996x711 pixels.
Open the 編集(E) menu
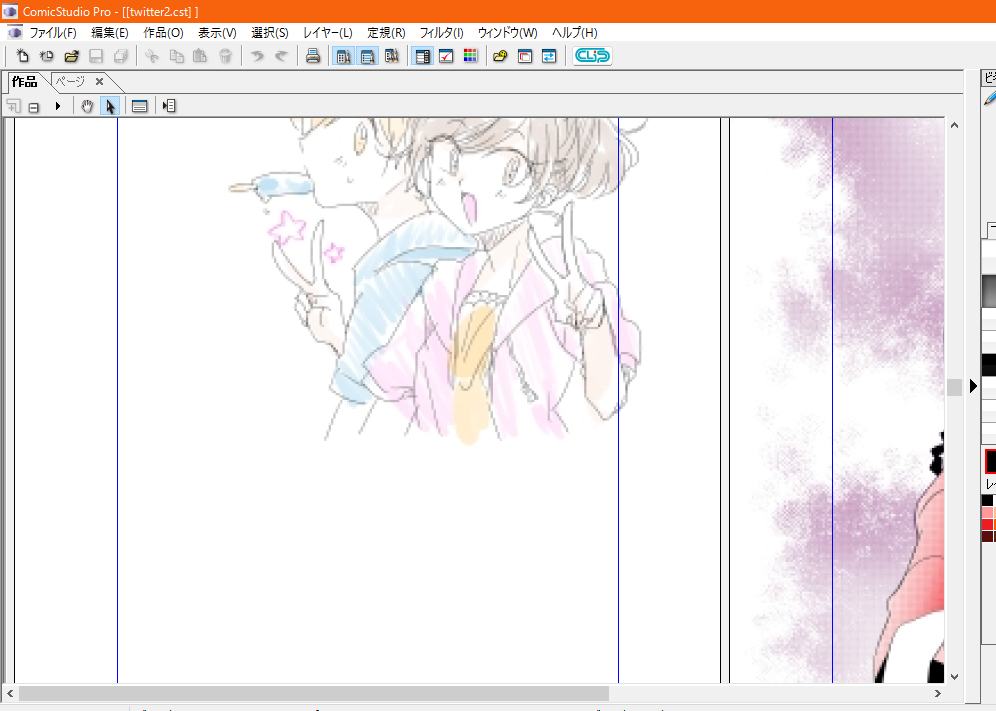110,32
